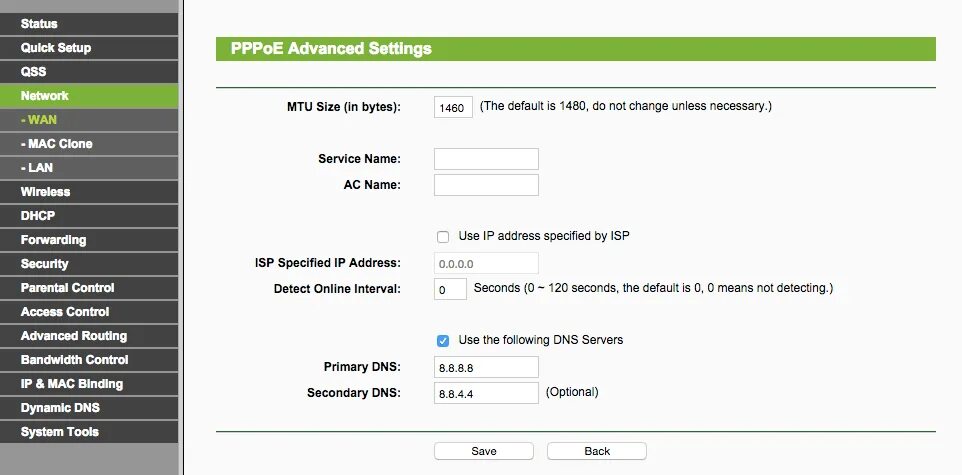
Task: Expand the System Tools menu section
Action: 89,431
